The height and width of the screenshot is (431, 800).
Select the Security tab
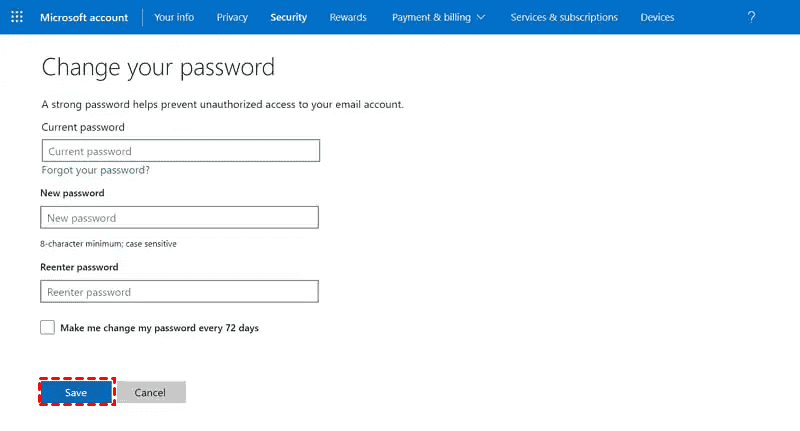[288, 17]
